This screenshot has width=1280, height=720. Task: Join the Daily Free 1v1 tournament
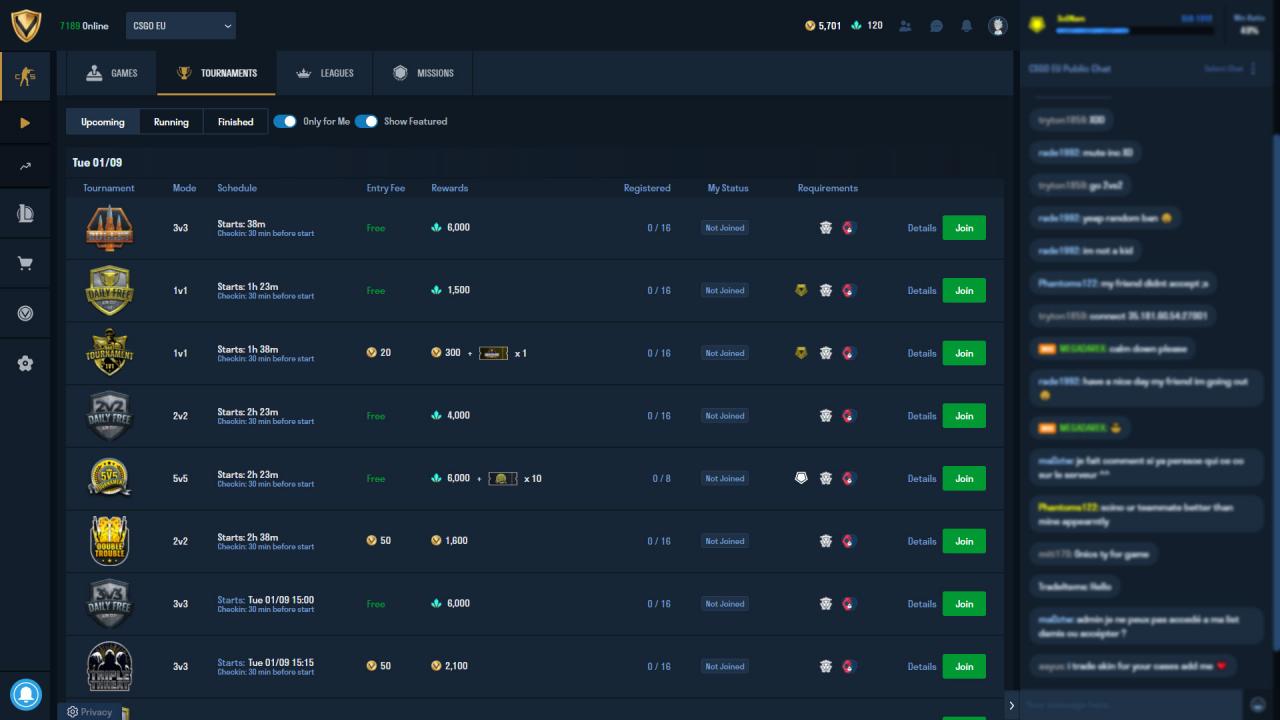[963, 290]
